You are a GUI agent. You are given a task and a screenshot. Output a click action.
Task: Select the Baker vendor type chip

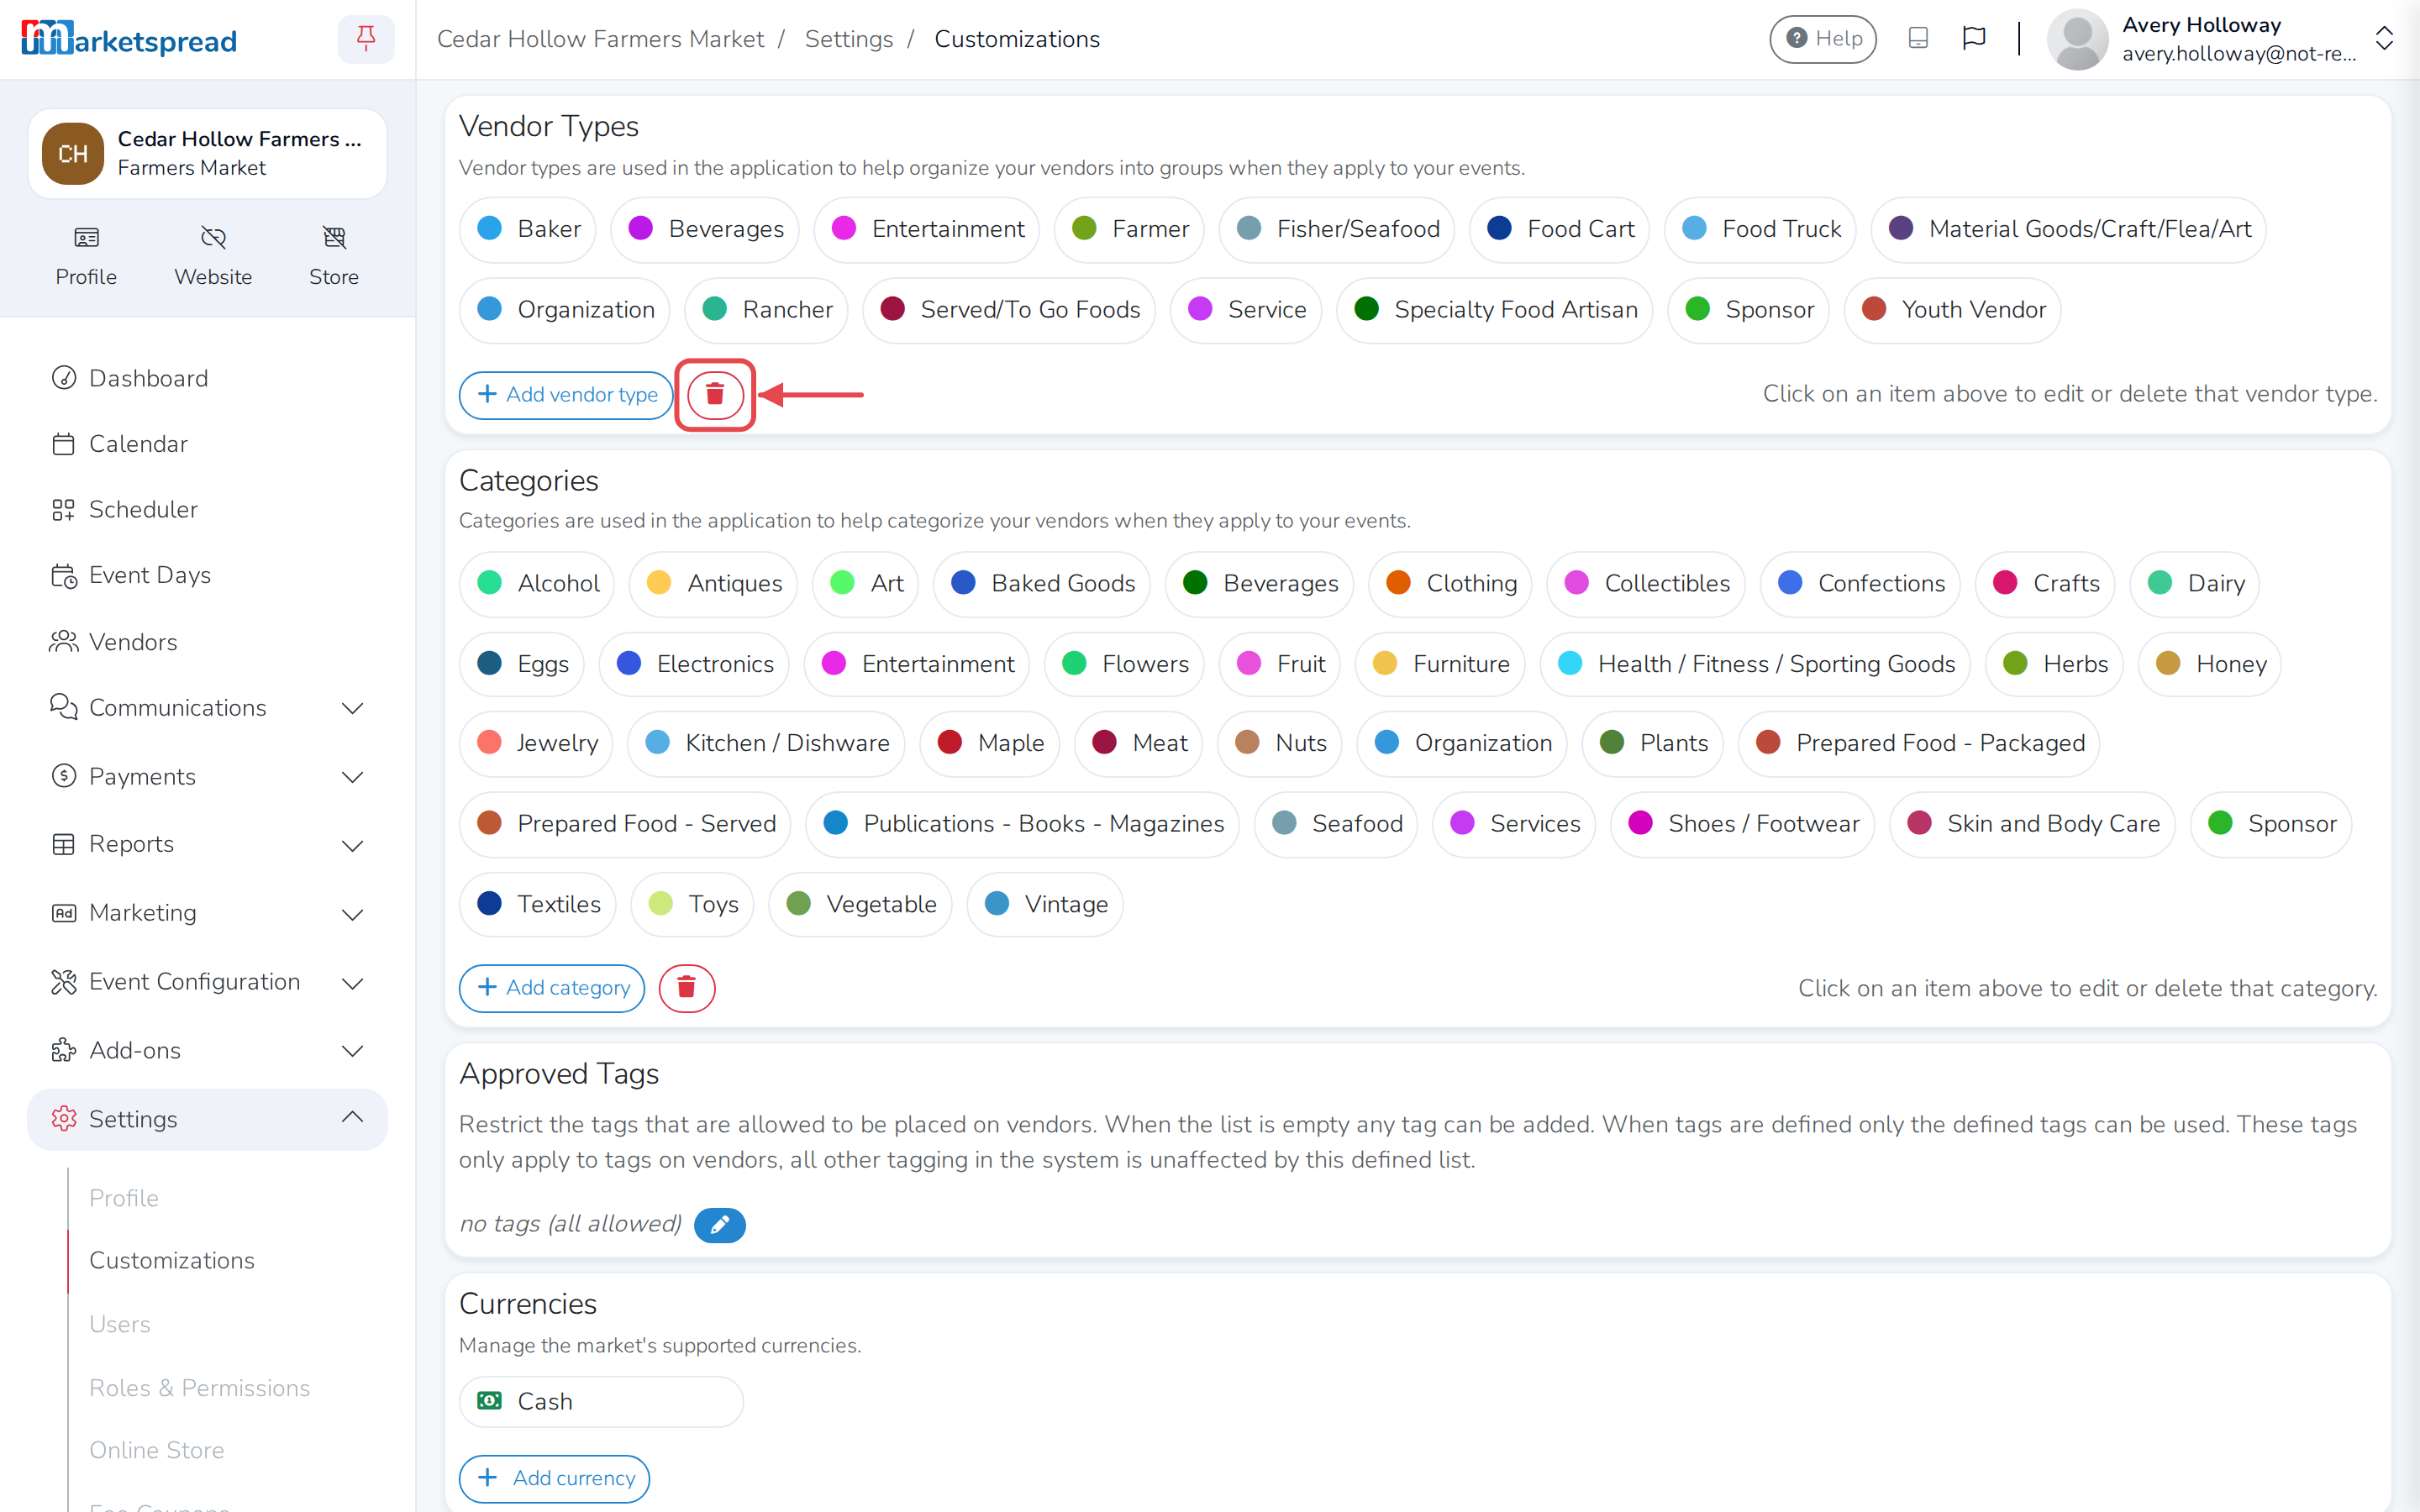click(528, 229)
